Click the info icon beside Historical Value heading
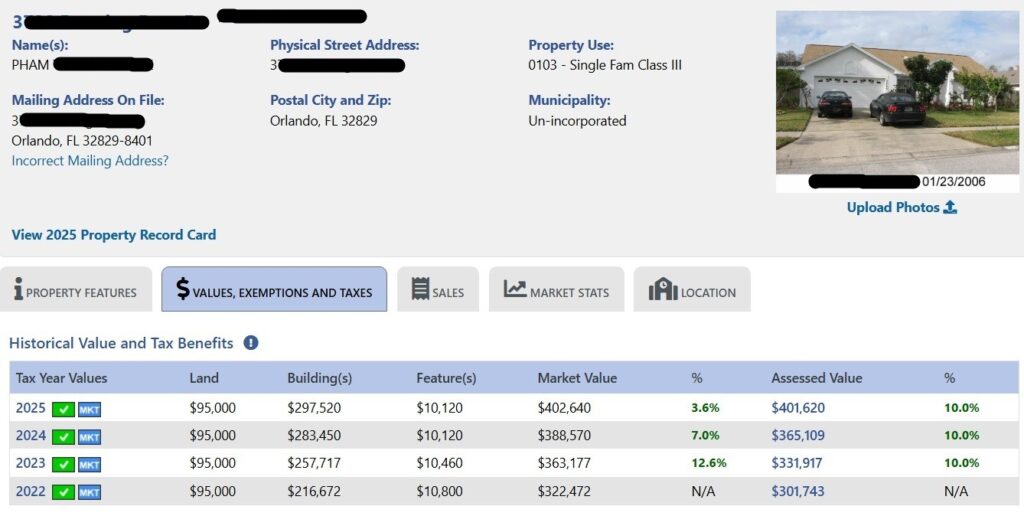Screen dimensions: 1024x516 pos(251,343)
